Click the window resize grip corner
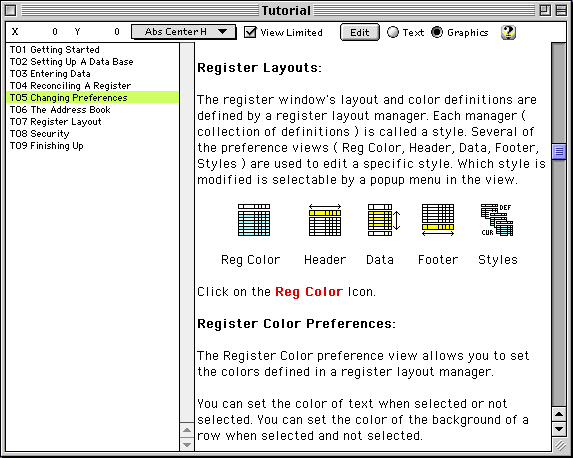Screen dimensions: 573x458 click(559, 445)
